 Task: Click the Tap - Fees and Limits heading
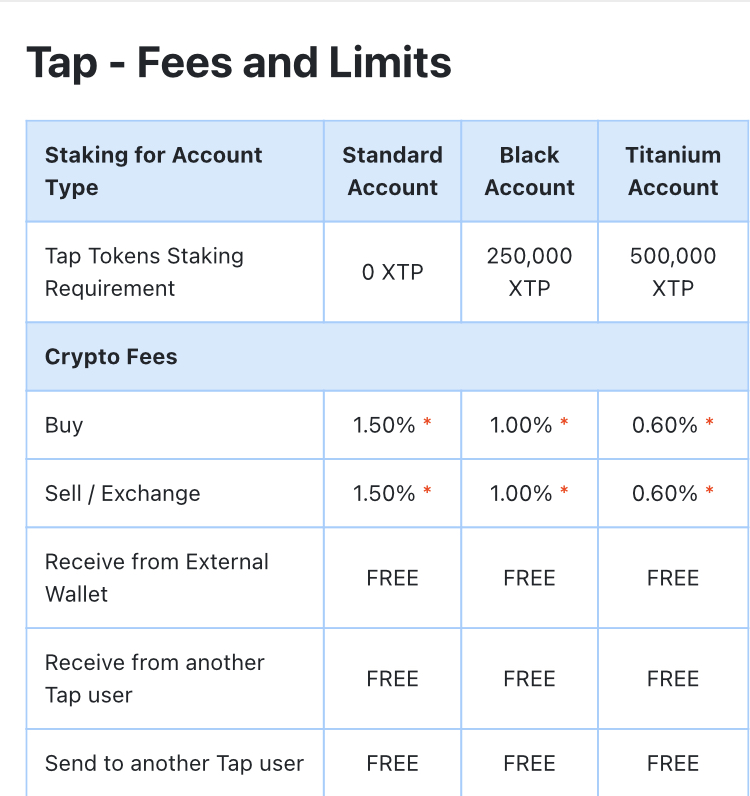point(239,63)
